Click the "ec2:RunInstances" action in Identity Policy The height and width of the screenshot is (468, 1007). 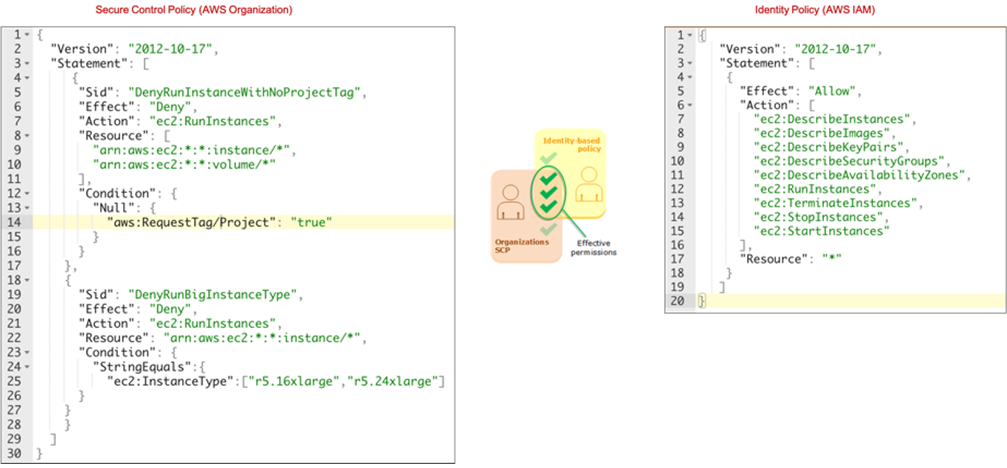(816, 189)
